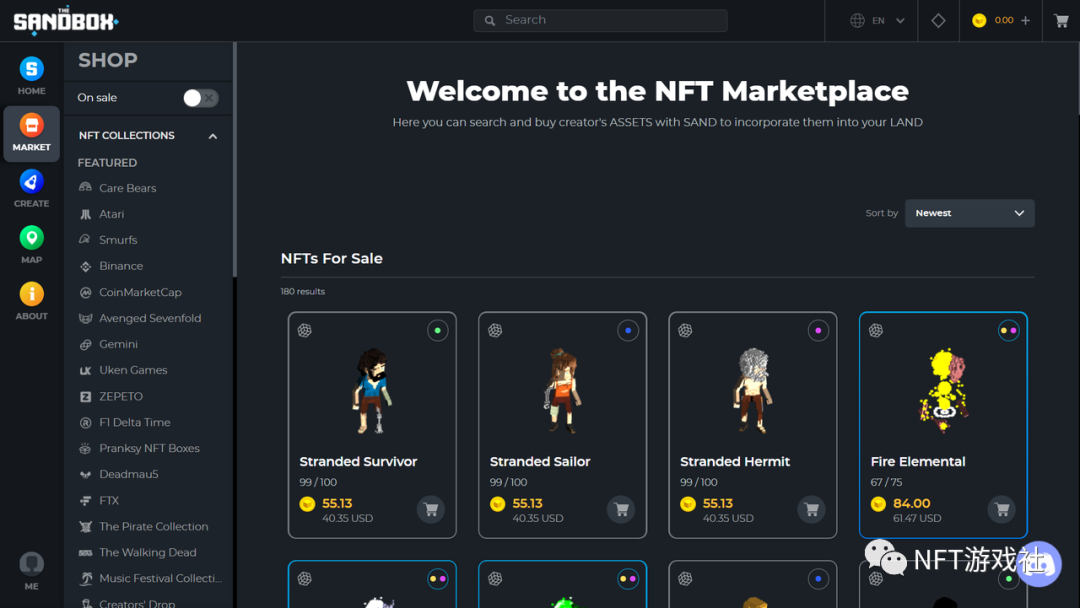Click the Stranded Survivor title
The width and height of the screenshot is (1080, 608).
[358, 462]
